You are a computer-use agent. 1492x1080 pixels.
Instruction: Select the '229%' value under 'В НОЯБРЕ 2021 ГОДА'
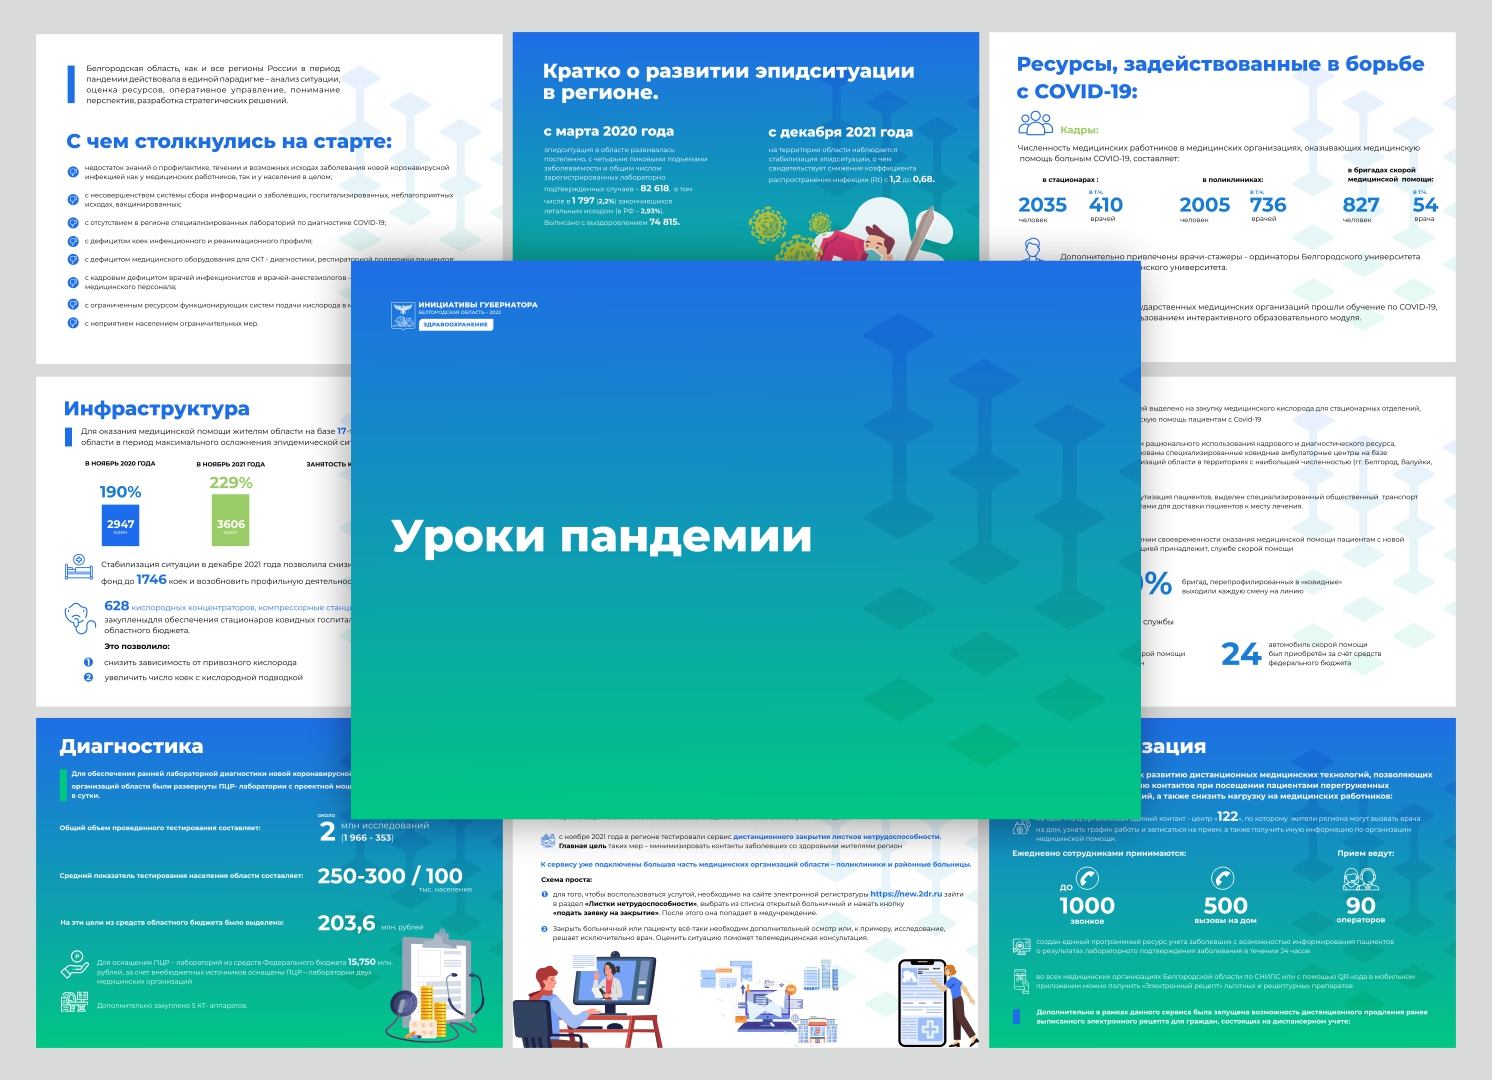tap(231, 483)
